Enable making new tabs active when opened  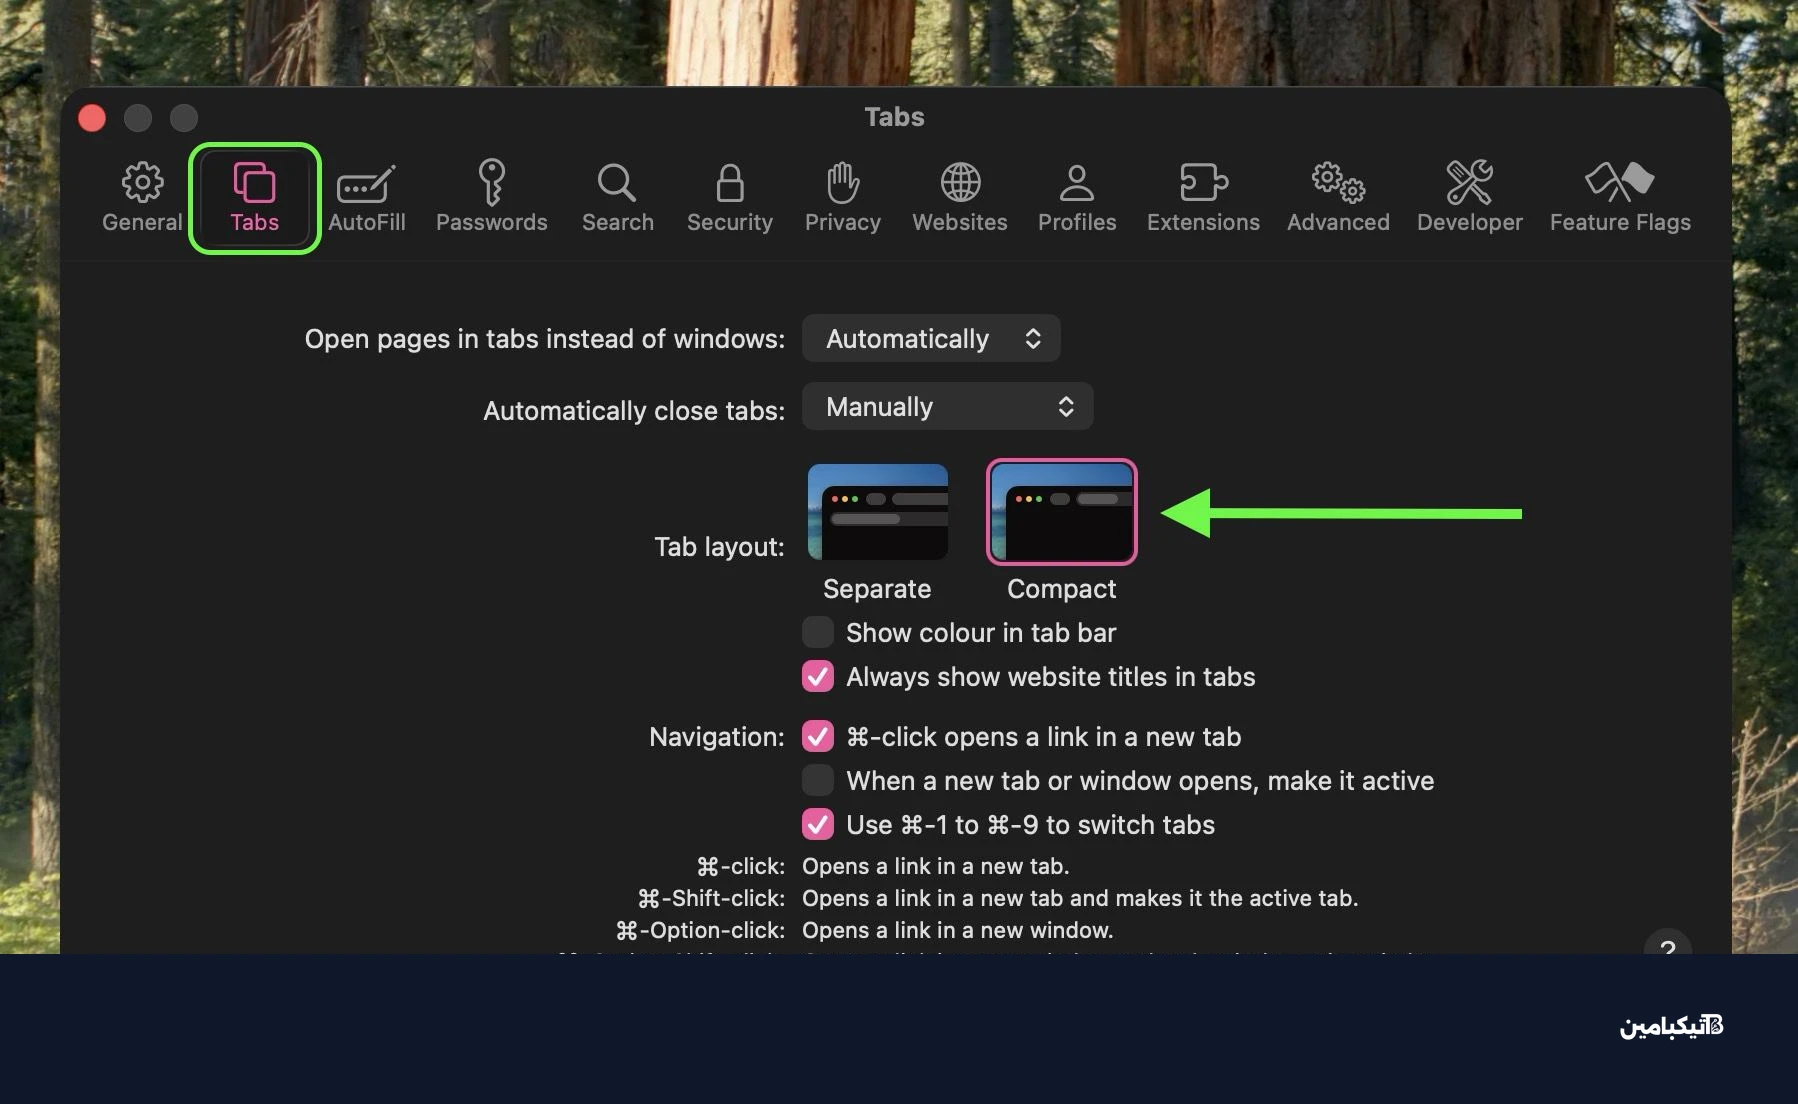(818, 781)
